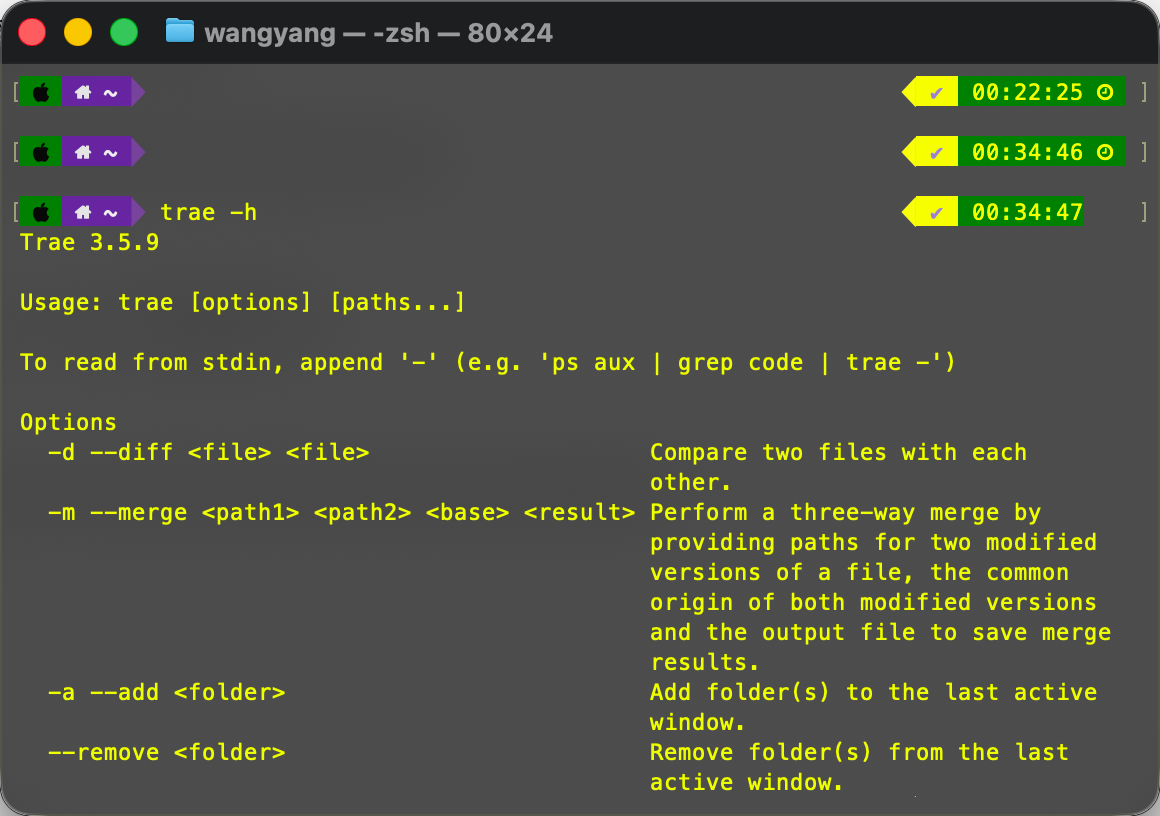Click the --remove <folder> option text
Viewport: 1160px width, 816px height.
pos(166,753)
